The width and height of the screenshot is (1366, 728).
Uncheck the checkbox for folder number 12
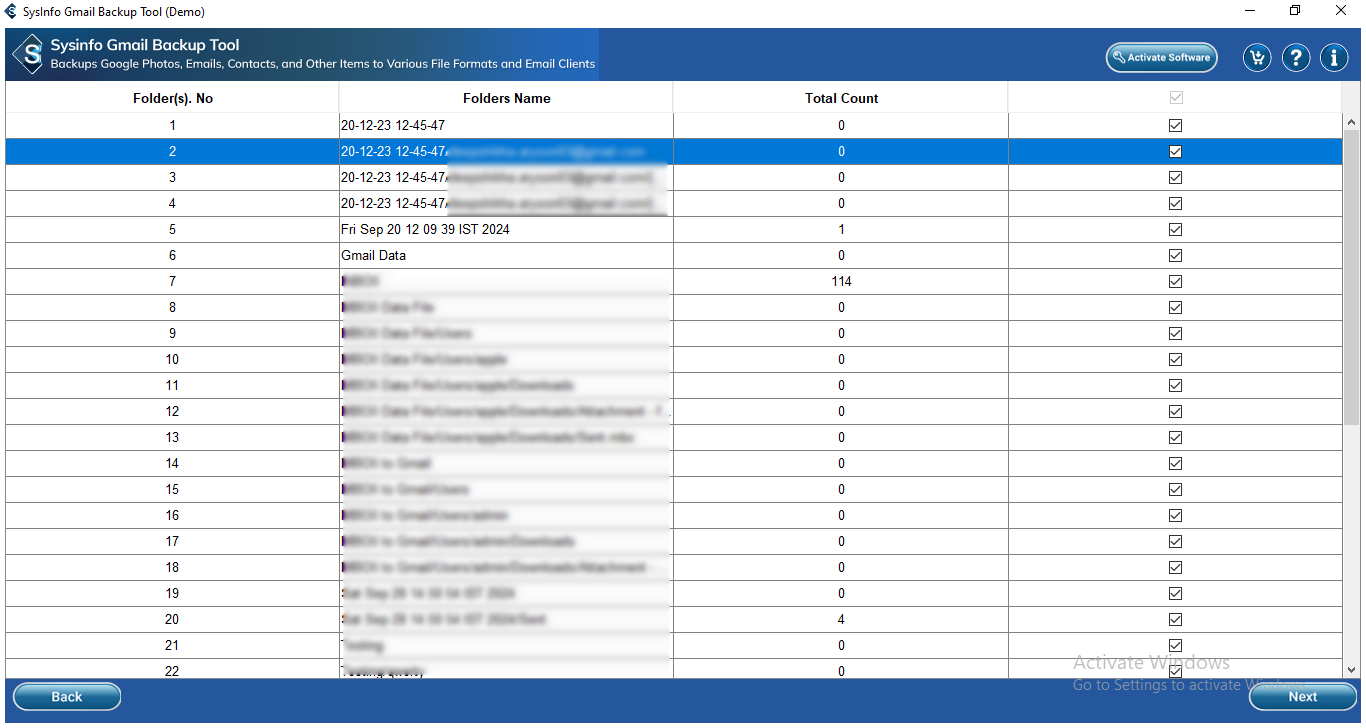(1175, 411)
